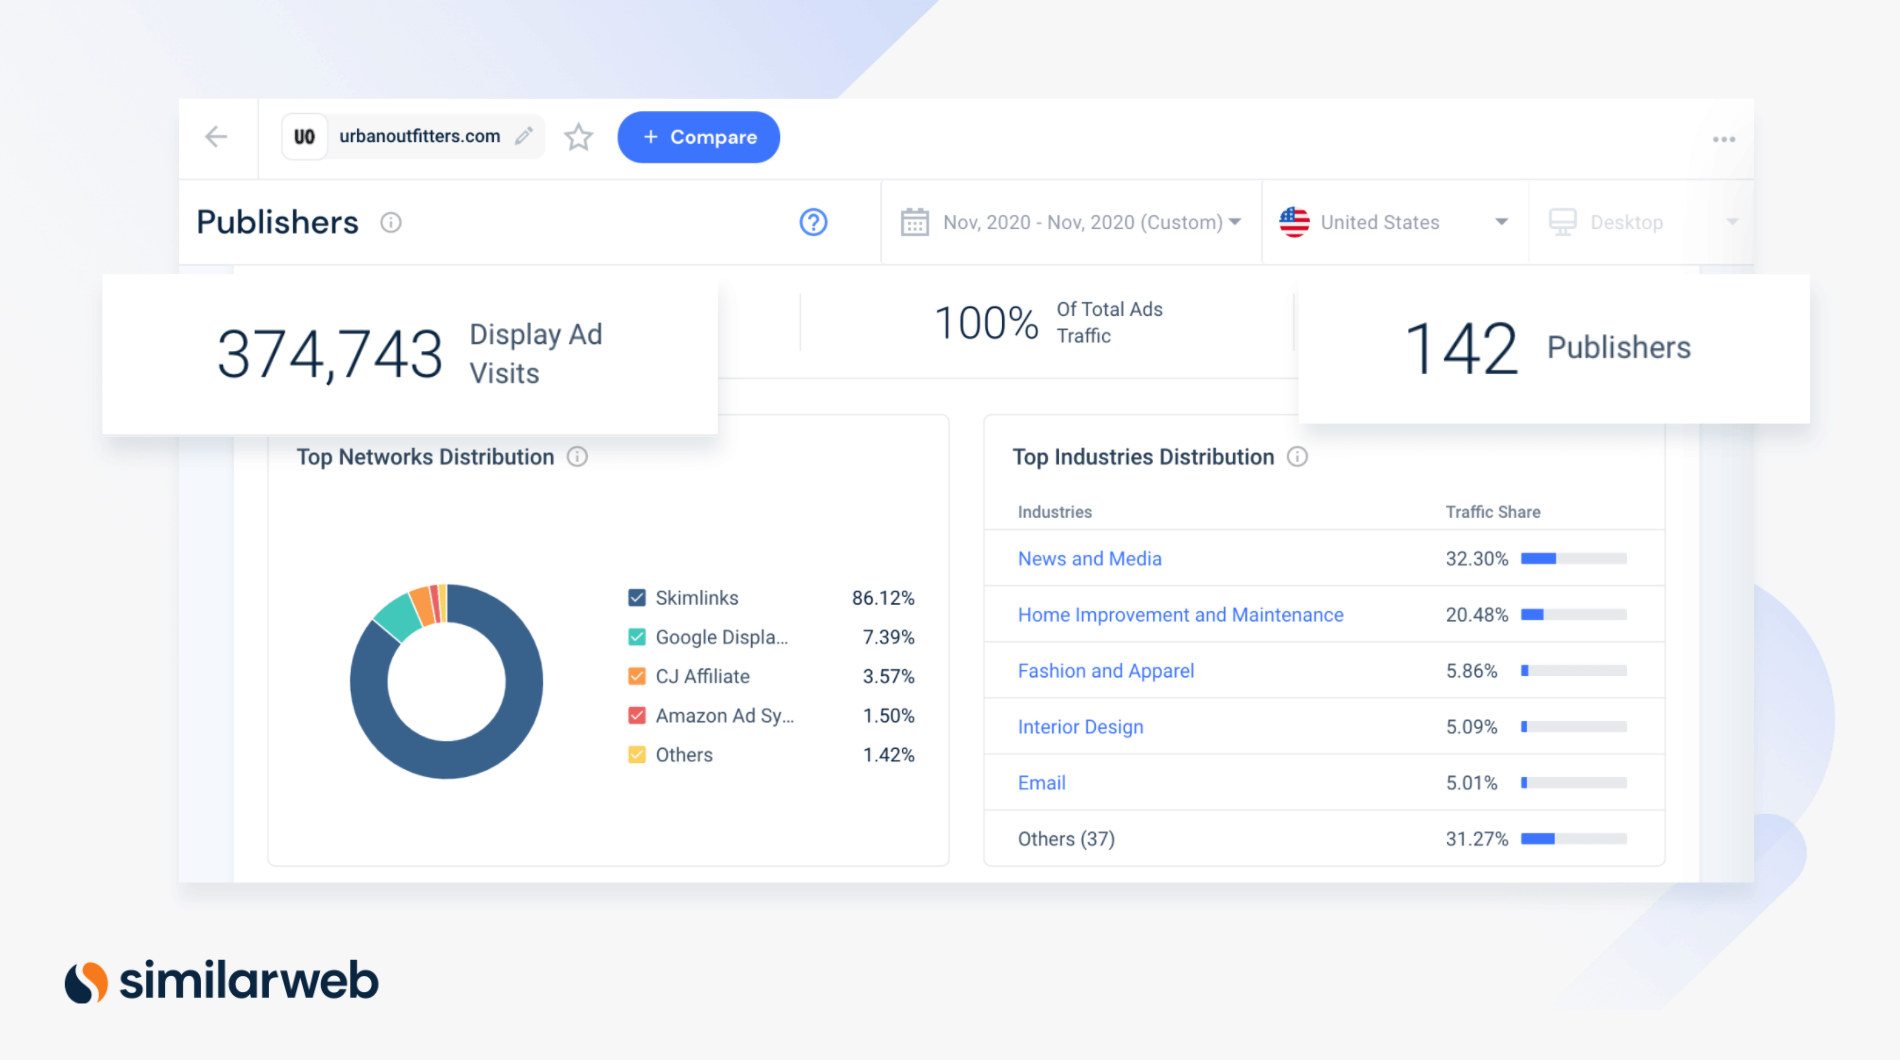Click the Traffic Share column header
Image resolution: width=1900 pixels, height=1060 pixels.
[1492, 512]
